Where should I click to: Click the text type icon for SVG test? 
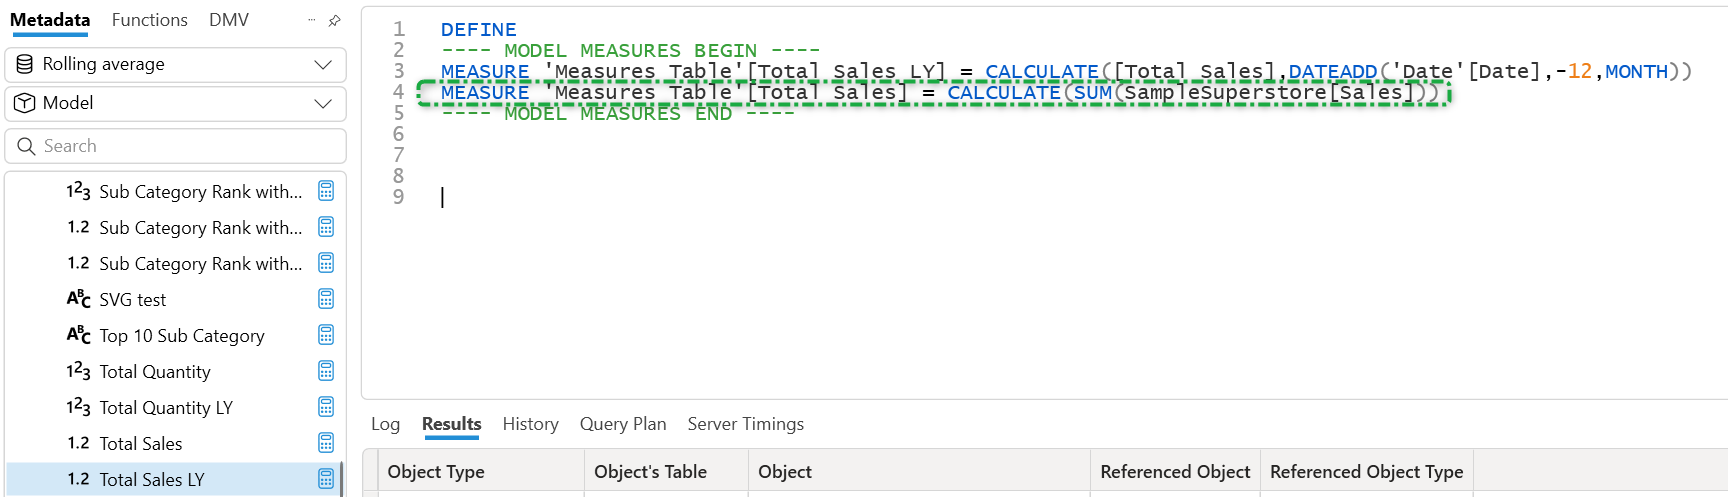coord(78,299)
